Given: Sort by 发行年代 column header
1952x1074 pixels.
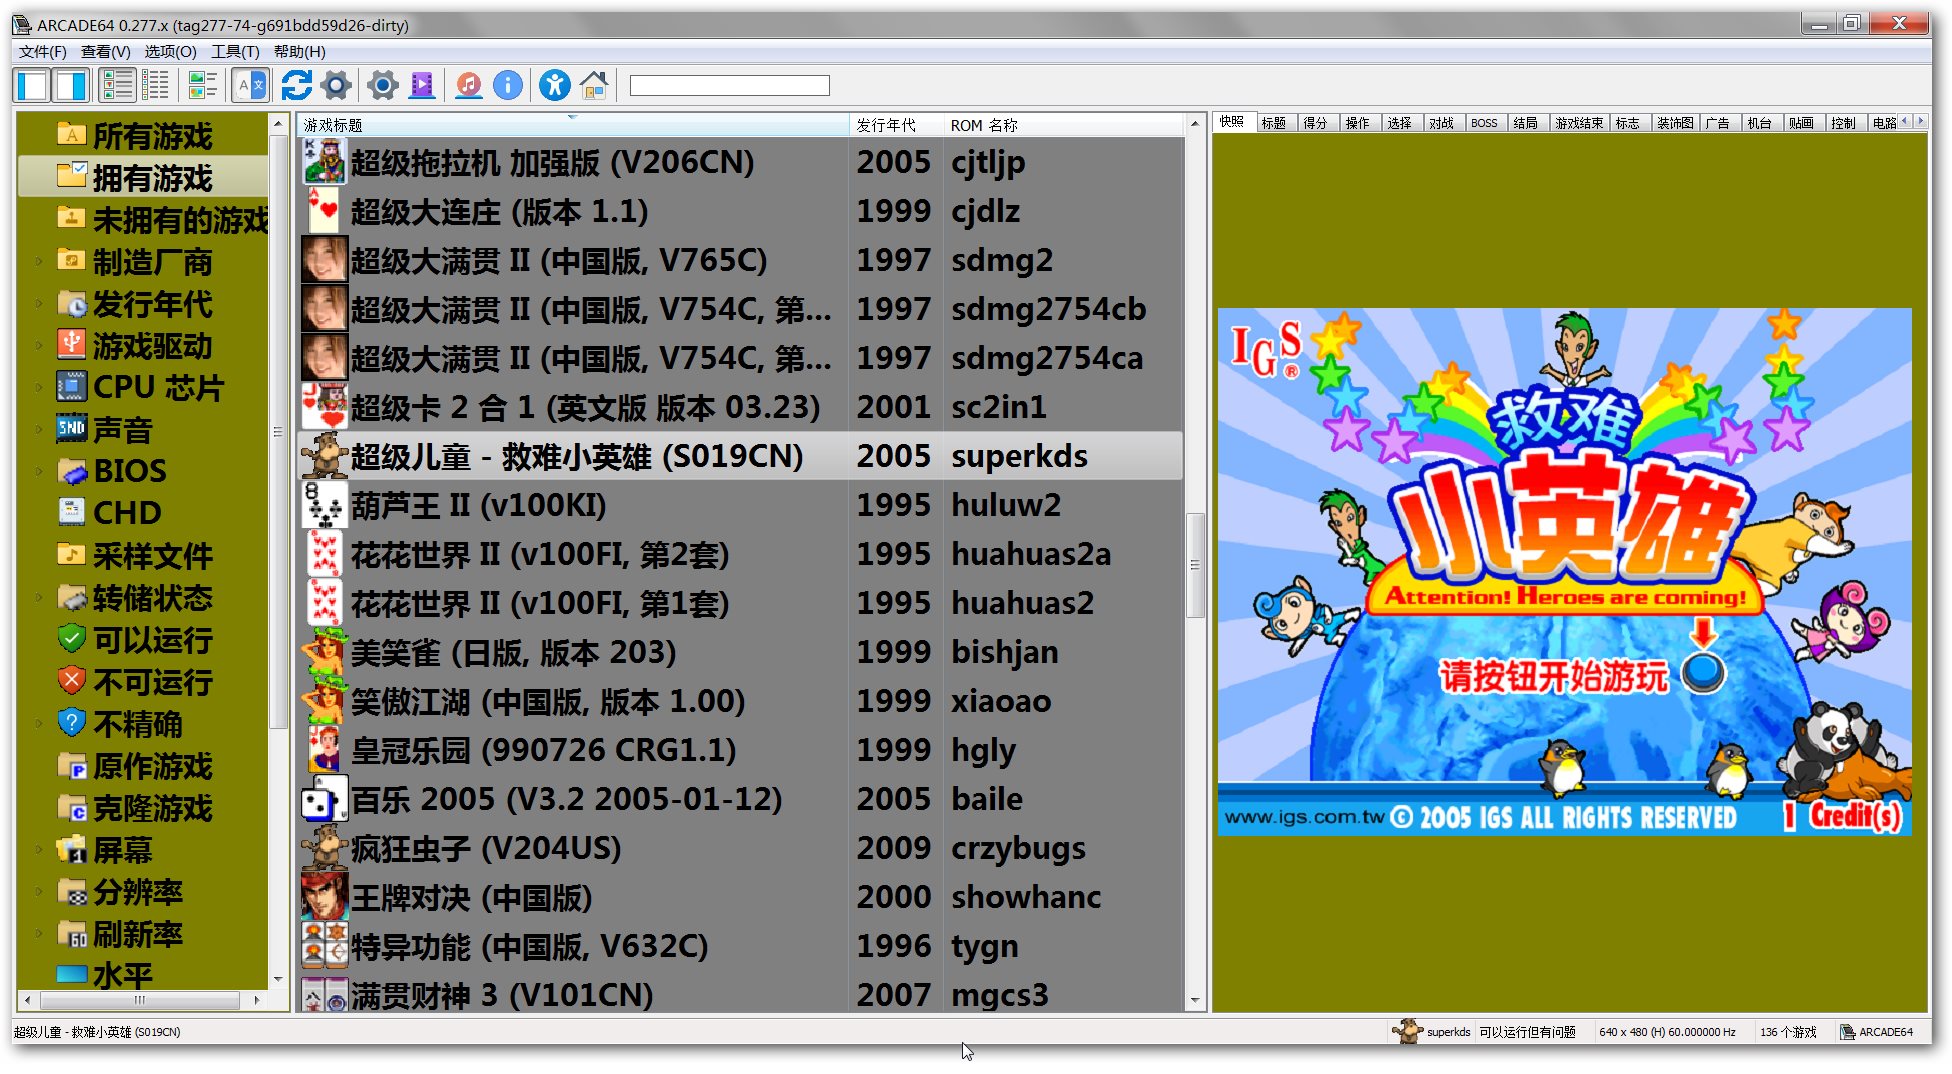Looking at the screenshot, I should point(895,125).
